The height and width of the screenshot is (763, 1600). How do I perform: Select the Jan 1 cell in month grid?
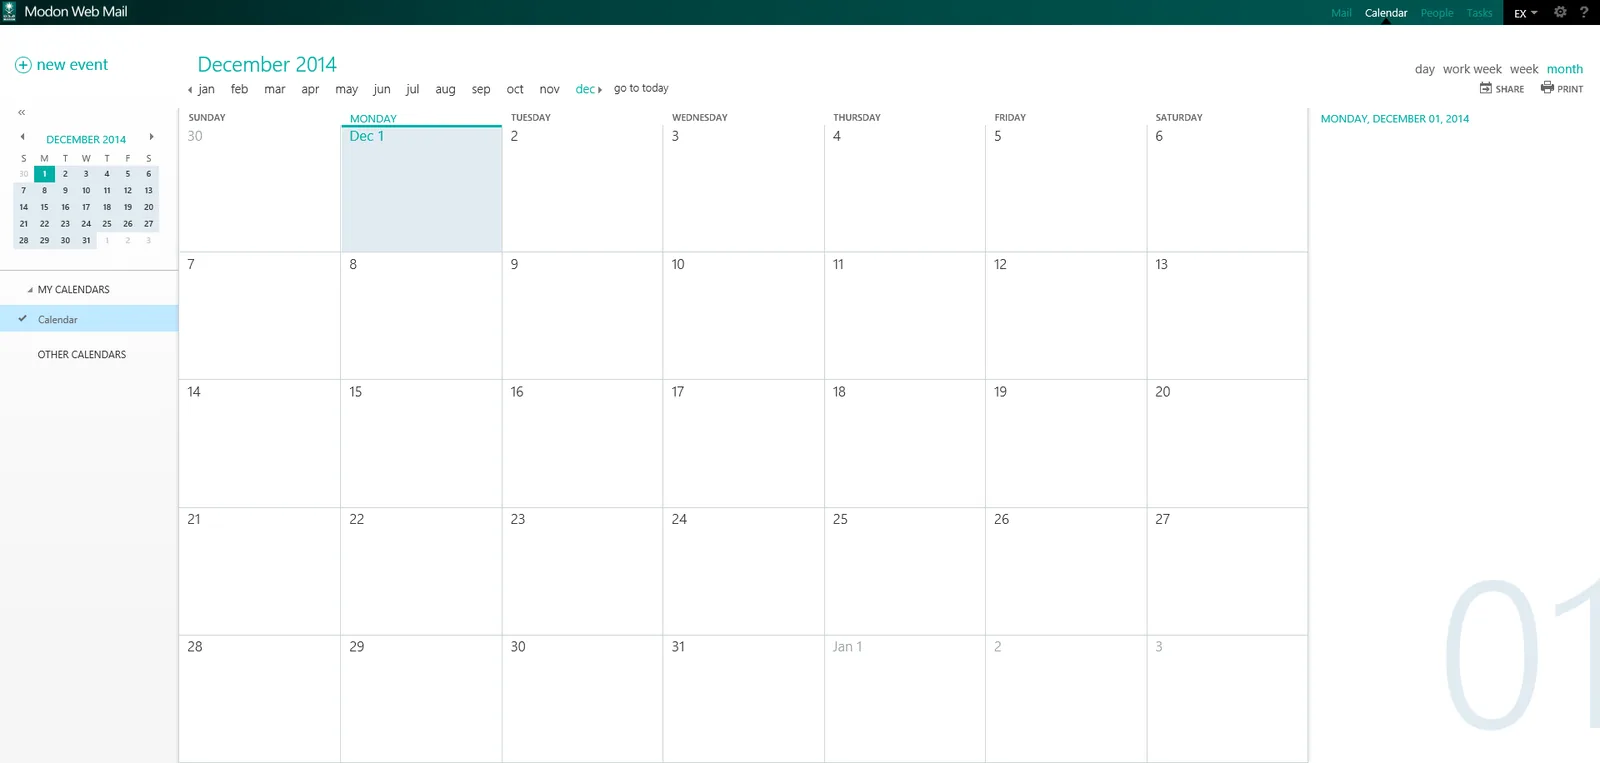tap(905, 699)
